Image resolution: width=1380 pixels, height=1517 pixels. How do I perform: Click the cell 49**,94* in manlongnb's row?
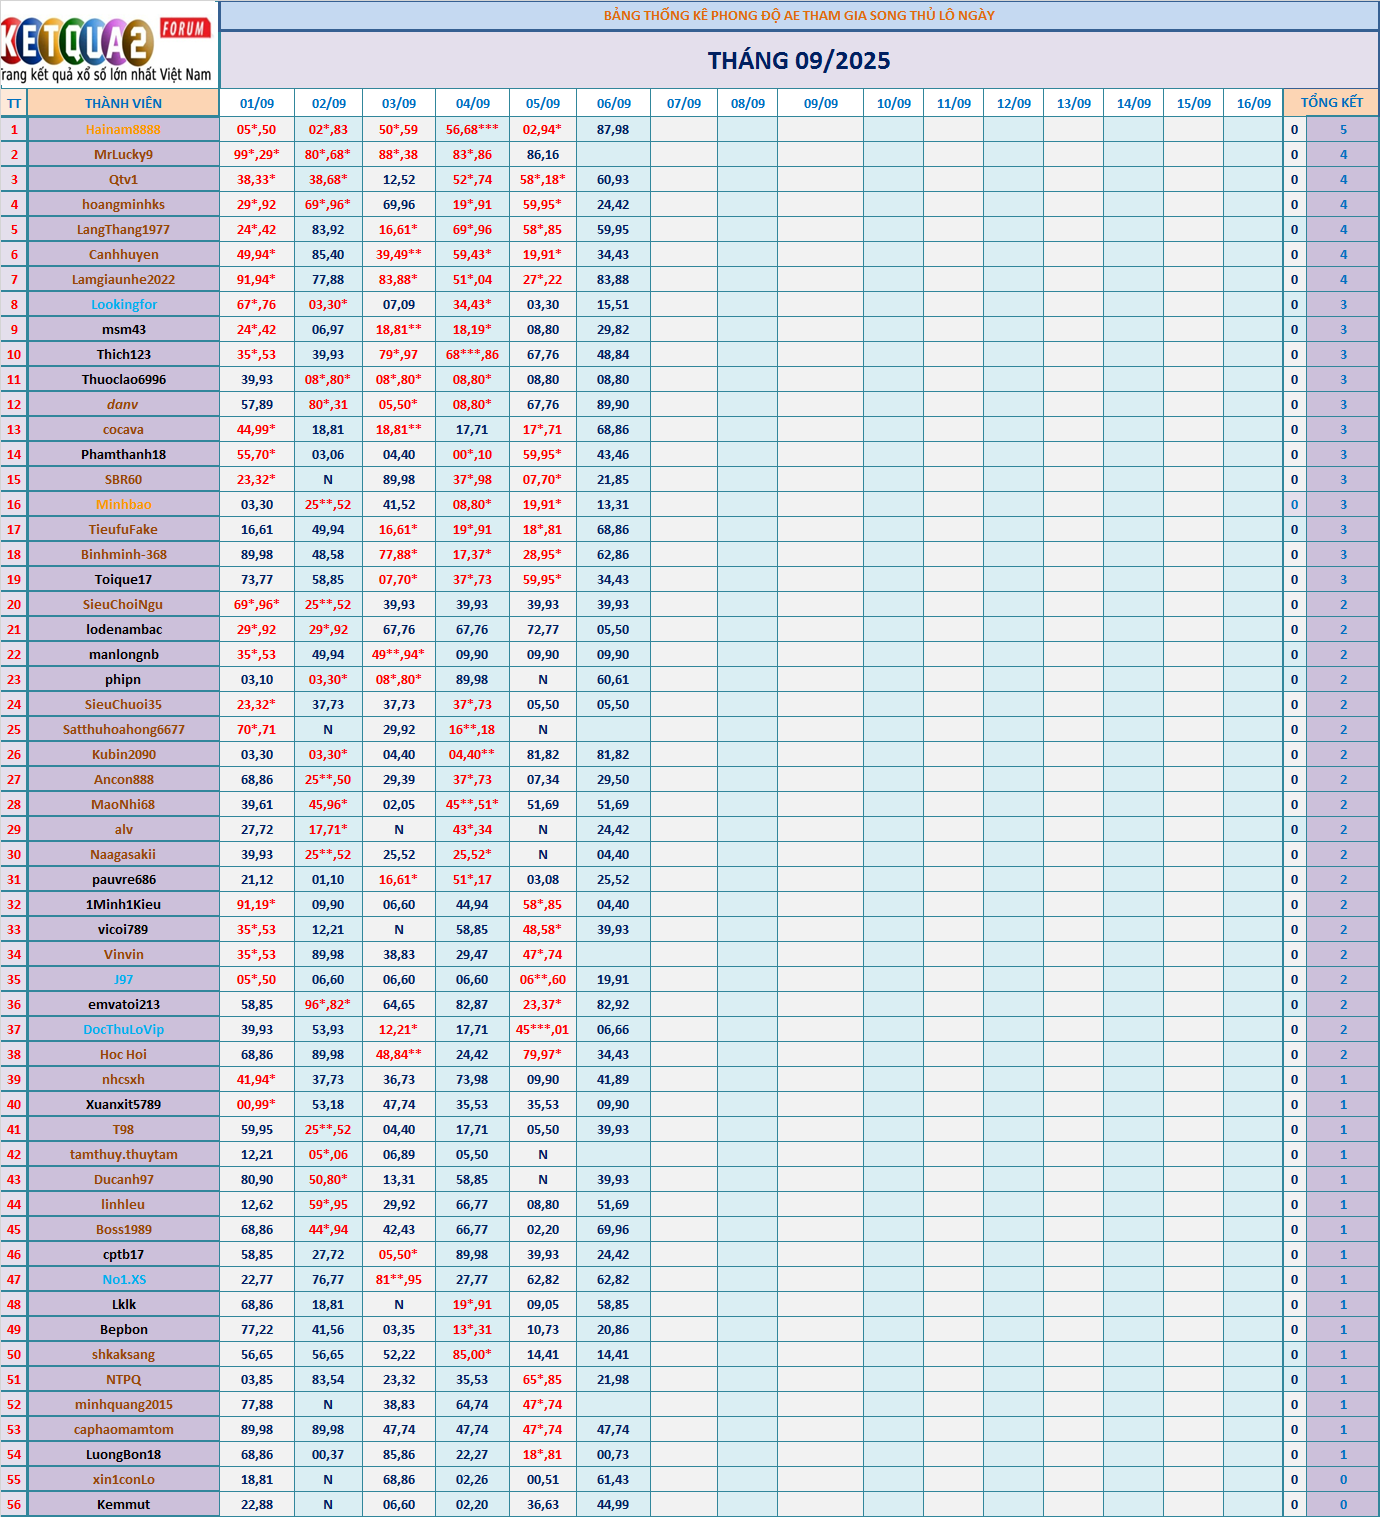398,654
